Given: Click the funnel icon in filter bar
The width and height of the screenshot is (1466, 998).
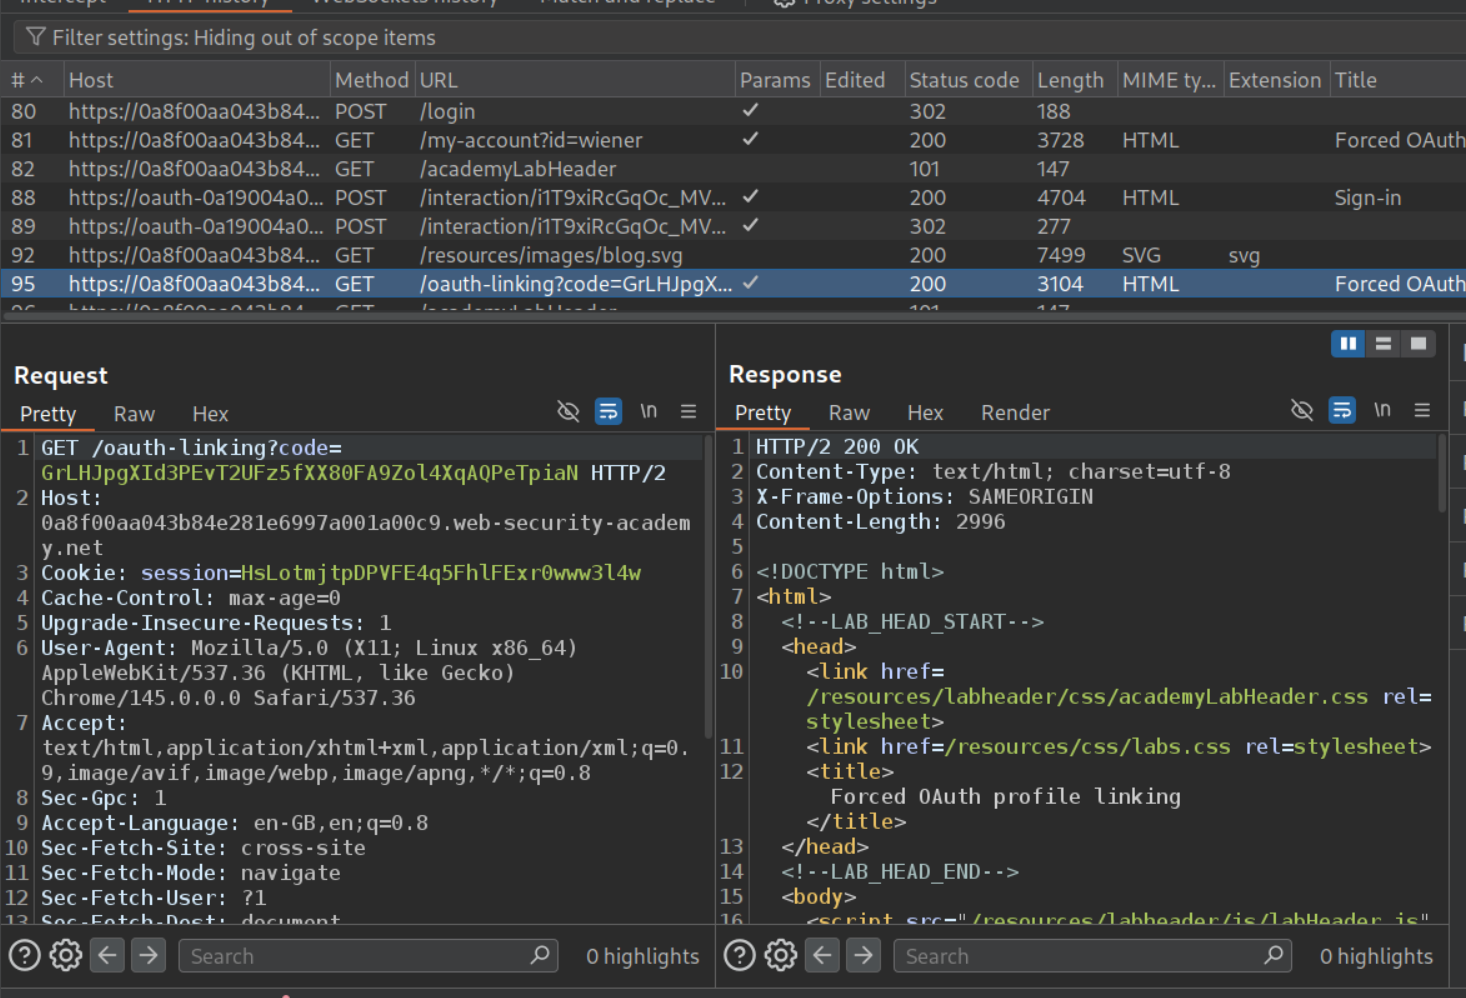Looking at the screenshot, I should (36, 38).
